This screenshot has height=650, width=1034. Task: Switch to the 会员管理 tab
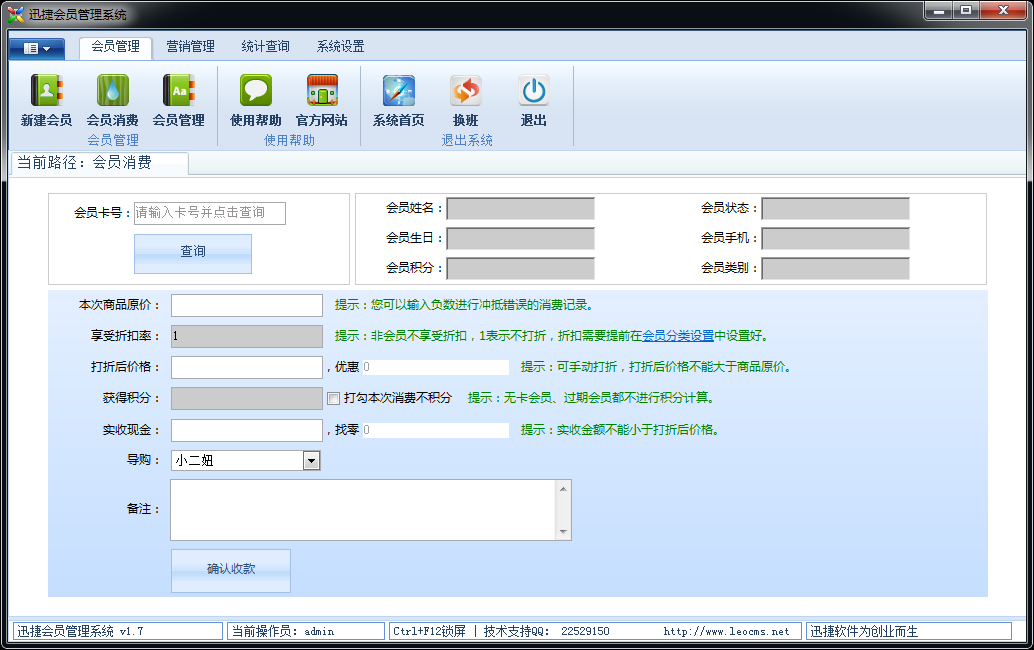click(x=115, y=47)
